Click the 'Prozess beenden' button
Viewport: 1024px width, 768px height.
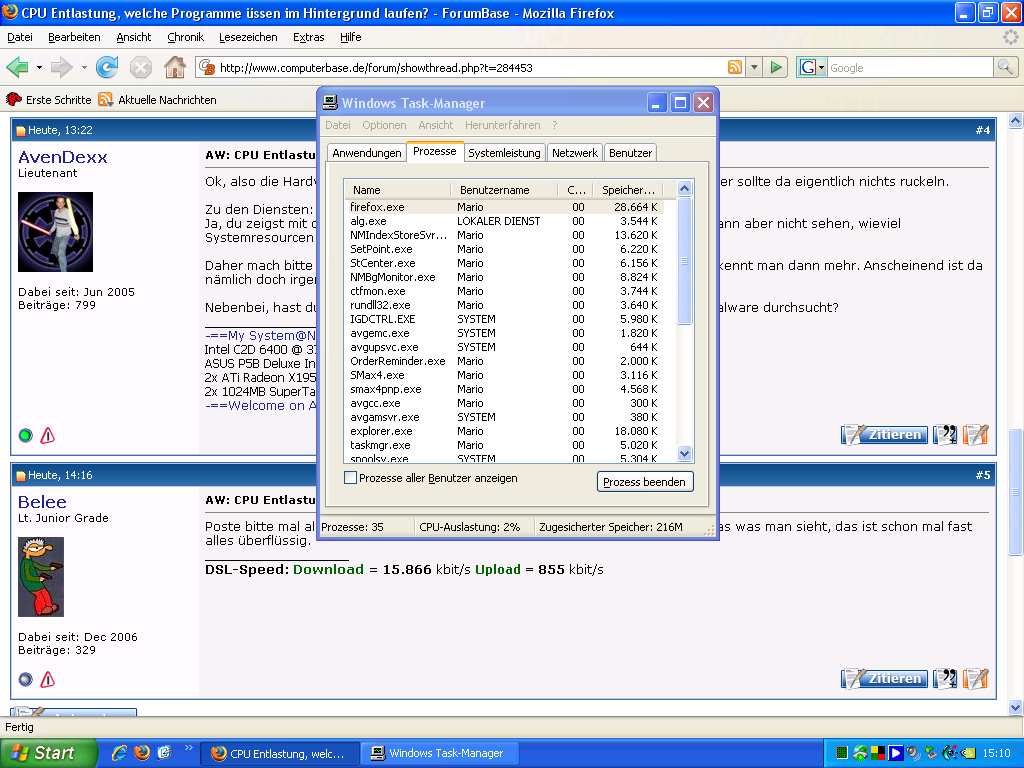point(645,482)
